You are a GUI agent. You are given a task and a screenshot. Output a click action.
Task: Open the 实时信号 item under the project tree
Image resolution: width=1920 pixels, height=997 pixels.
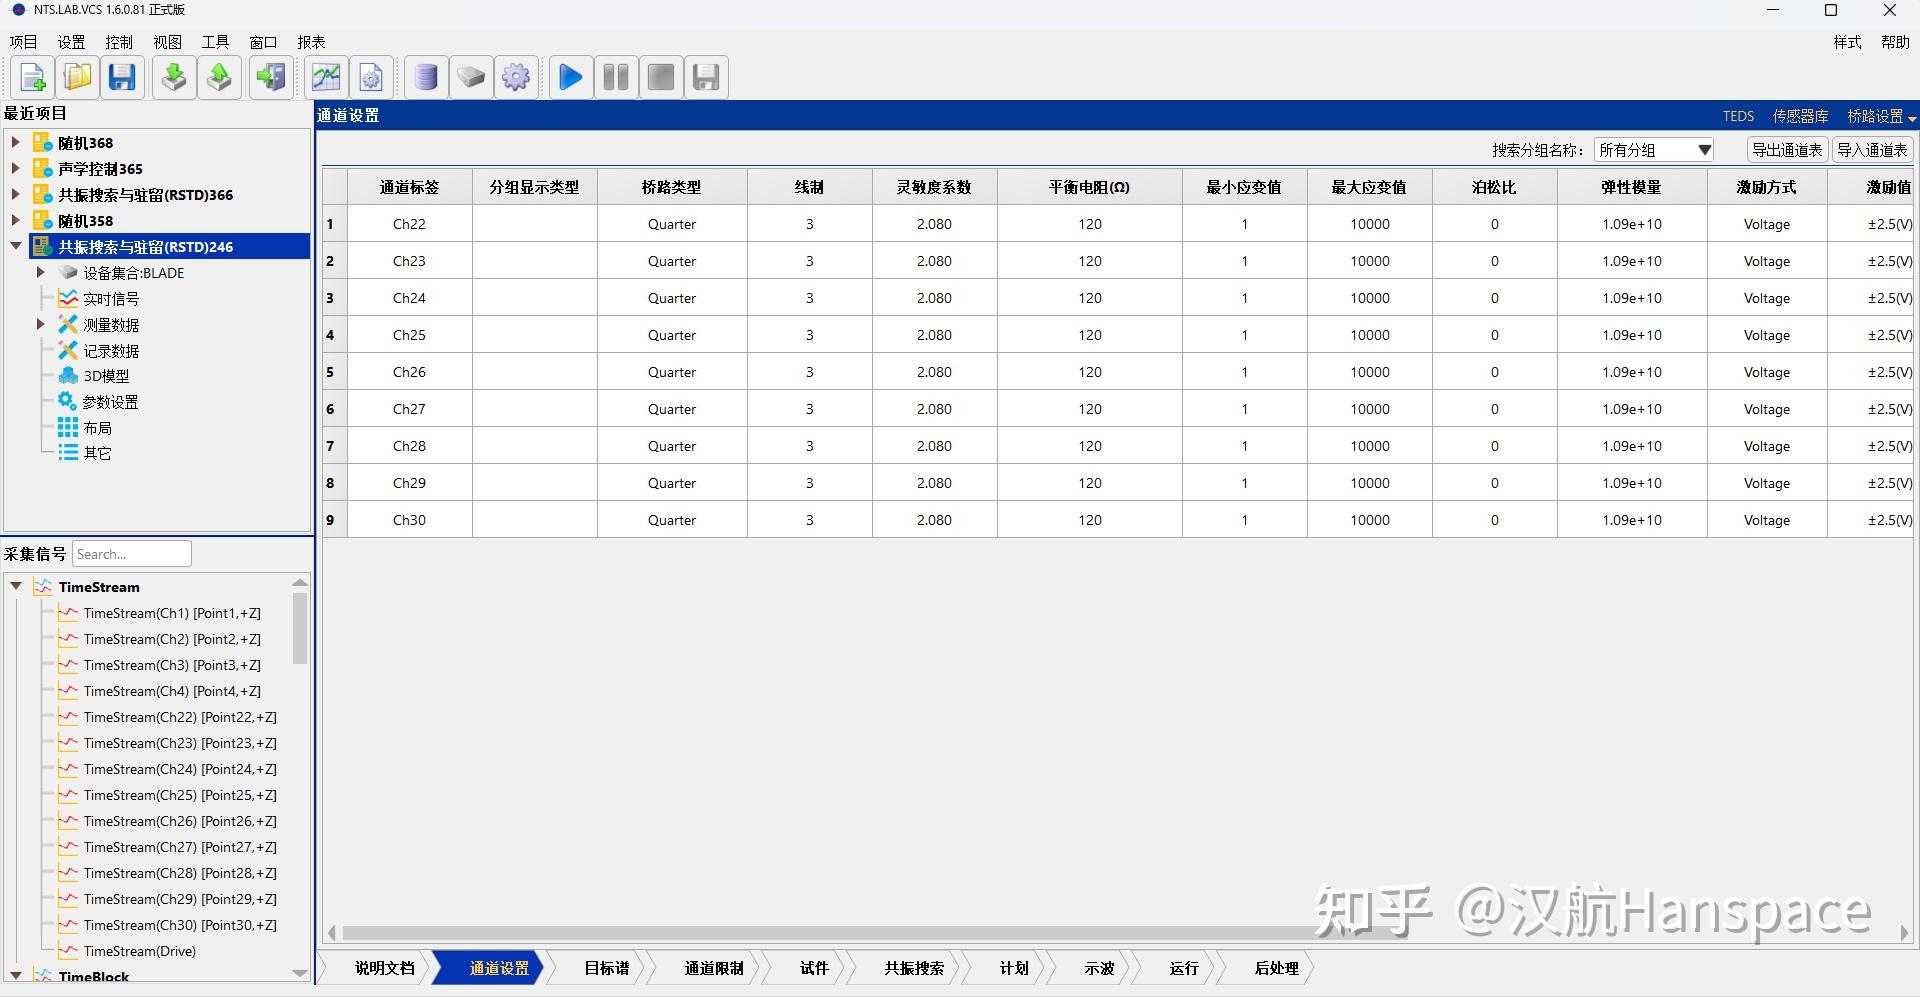pos(110,298)
